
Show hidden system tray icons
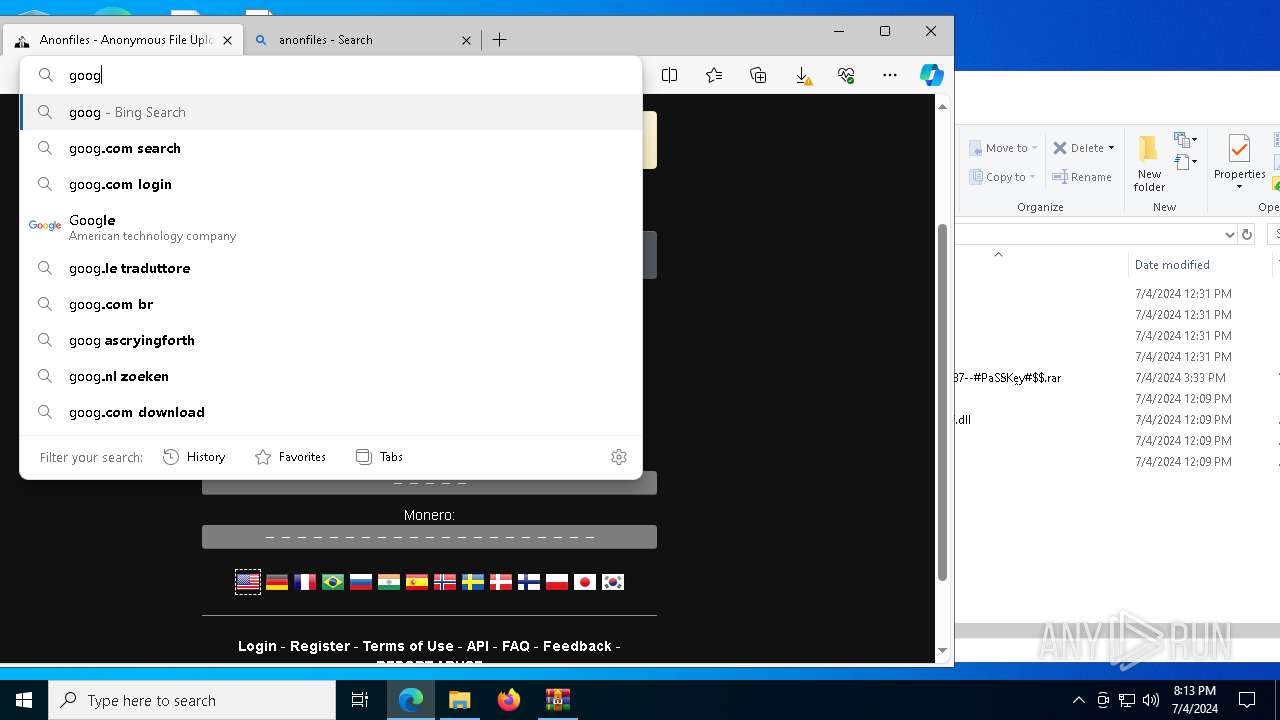(1078, 700)
